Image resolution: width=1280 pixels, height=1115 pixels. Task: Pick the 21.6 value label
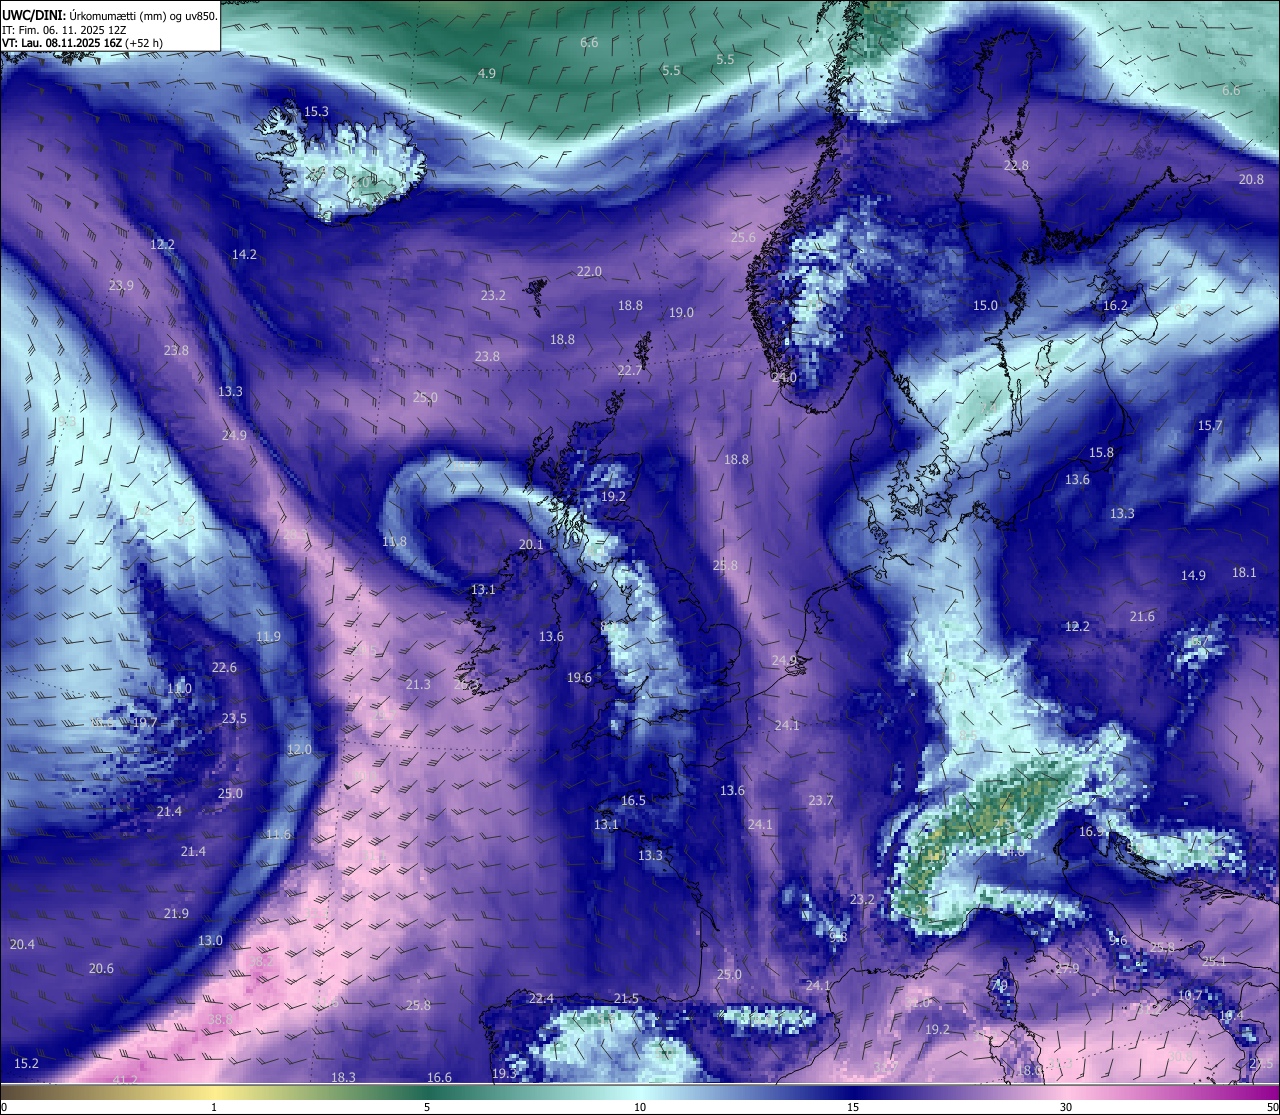click(1142, 617)
